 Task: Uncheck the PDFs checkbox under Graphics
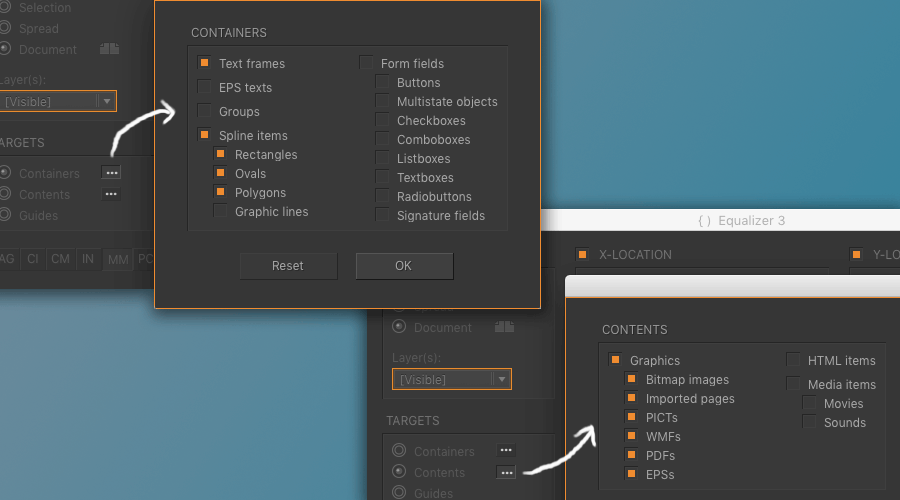tap(631, 455)
